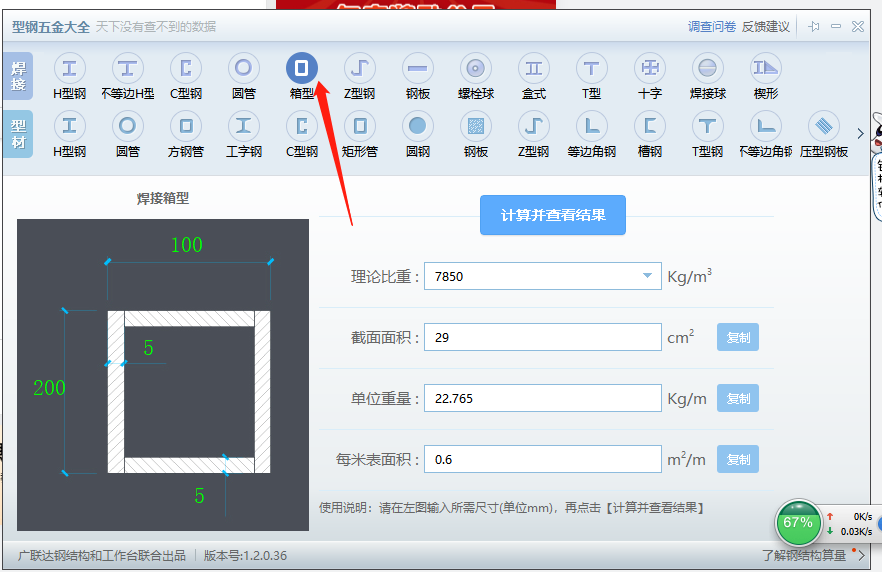Select welded C型钢 icon in 焊接 row
The height and width of the screenshot is (572, 882).
(186, 69)
